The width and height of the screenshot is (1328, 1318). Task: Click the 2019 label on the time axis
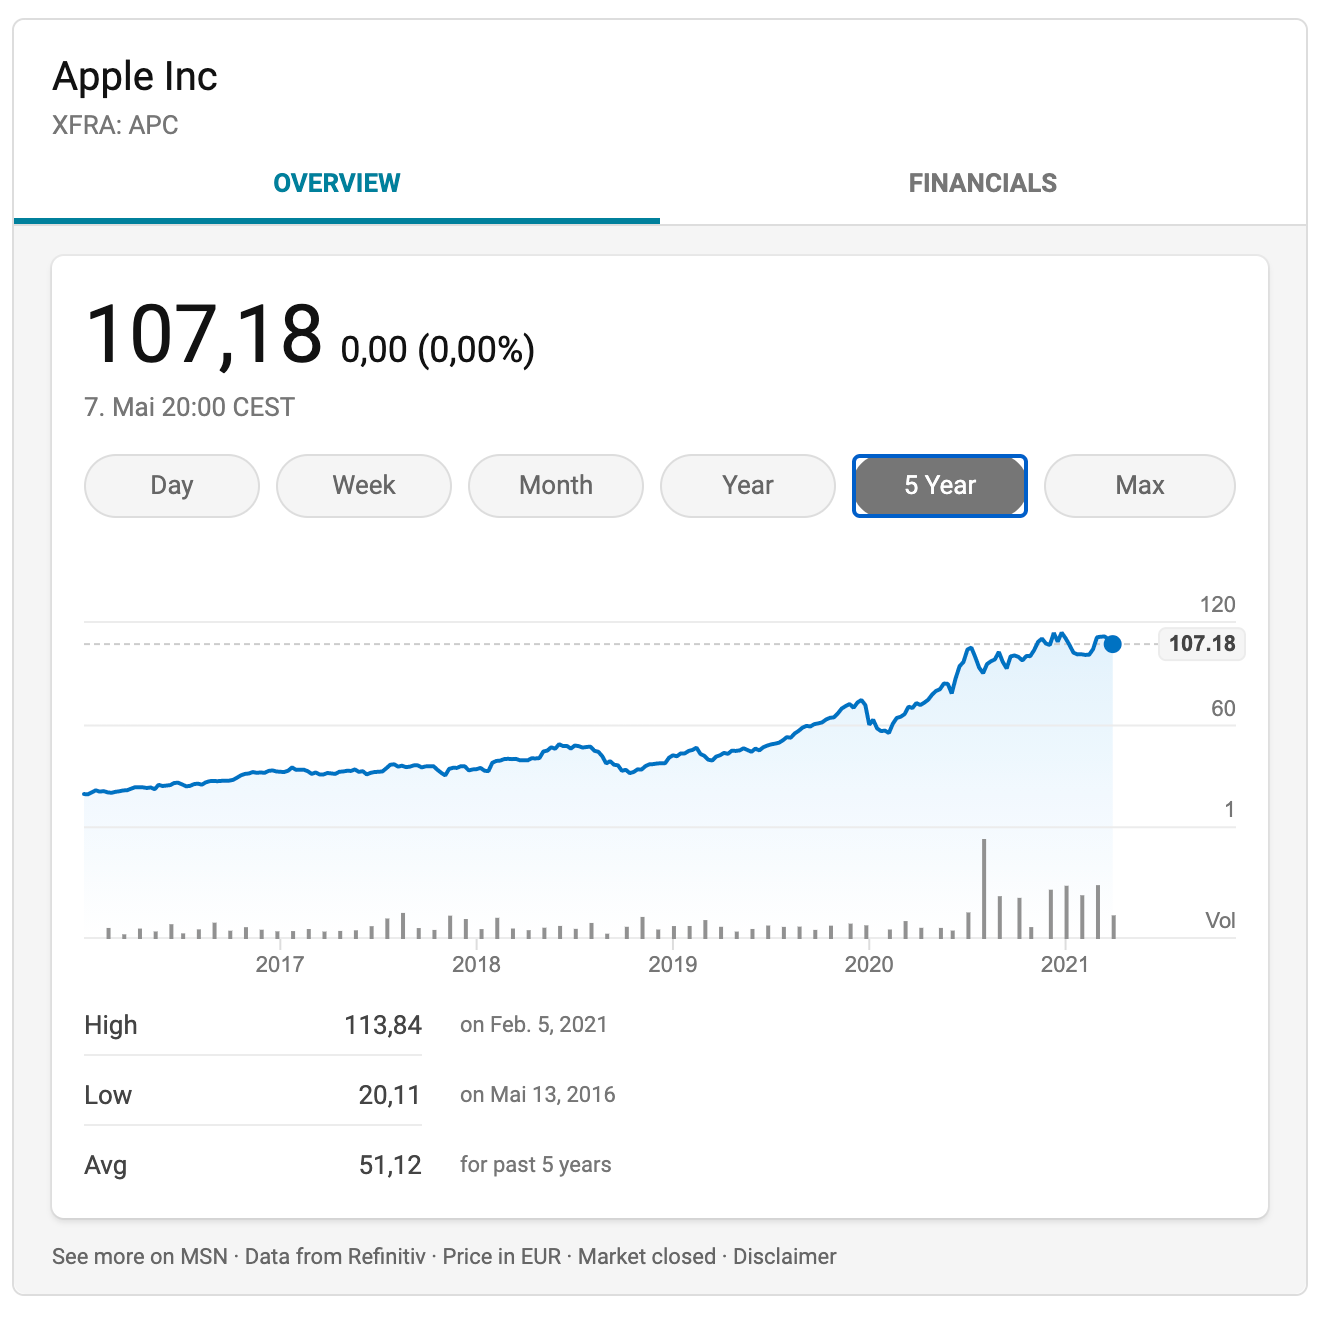pyautogui.click(x=672, y=964)
